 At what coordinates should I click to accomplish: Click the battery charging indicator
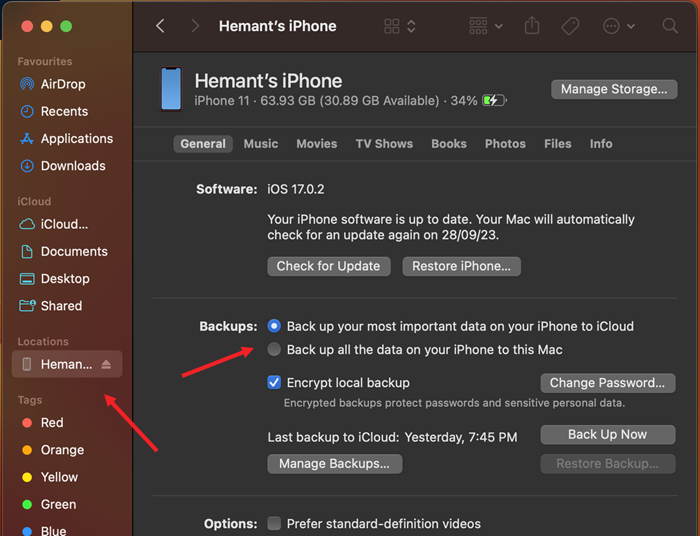[494, 100]
